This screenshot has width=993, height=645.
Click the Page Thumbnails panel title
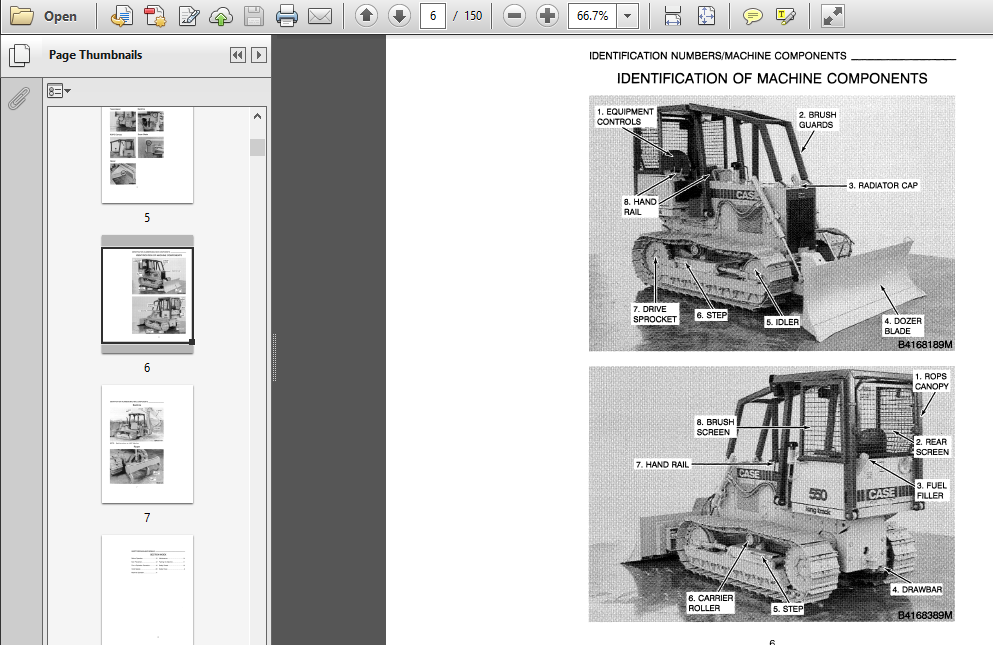[96, 55]
